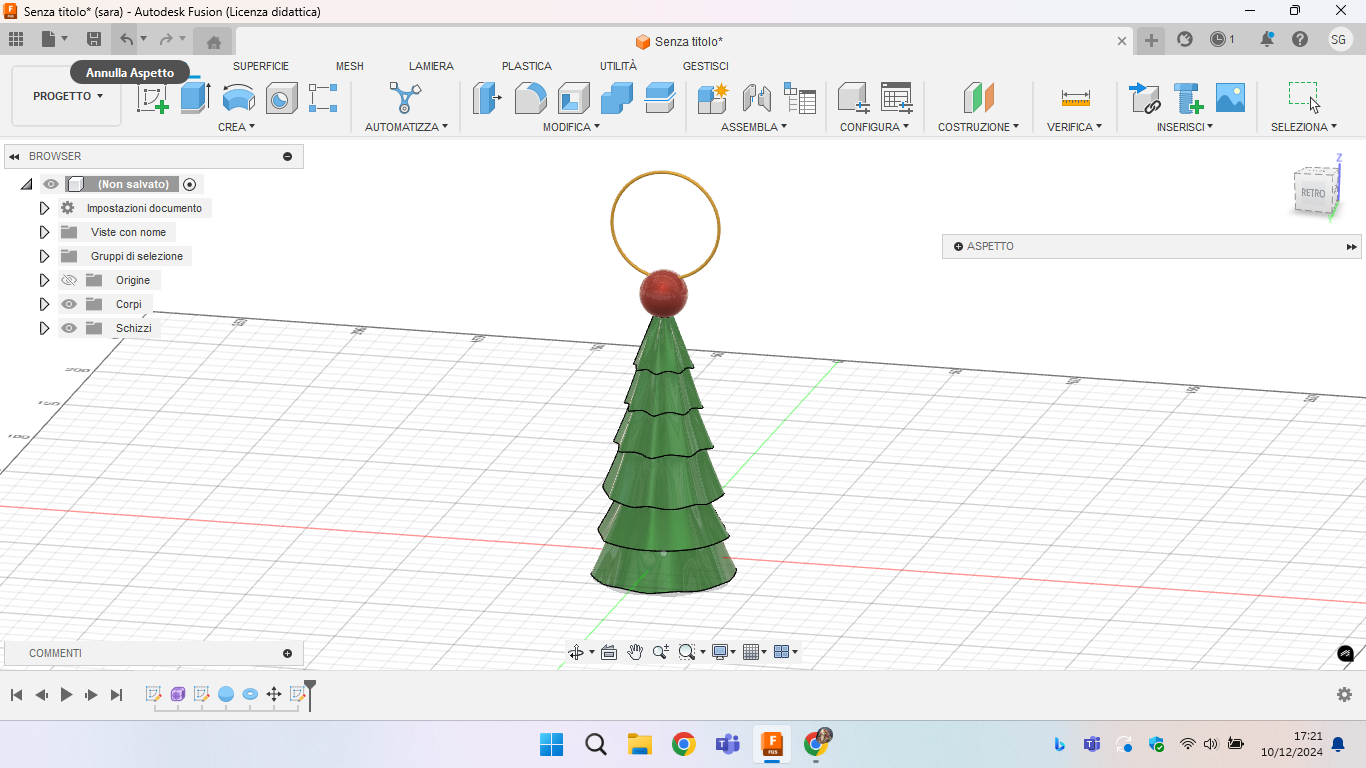This screenshot has width=1366, height=768.
Task: Open the notifications bell
Action: (1267, 40)
